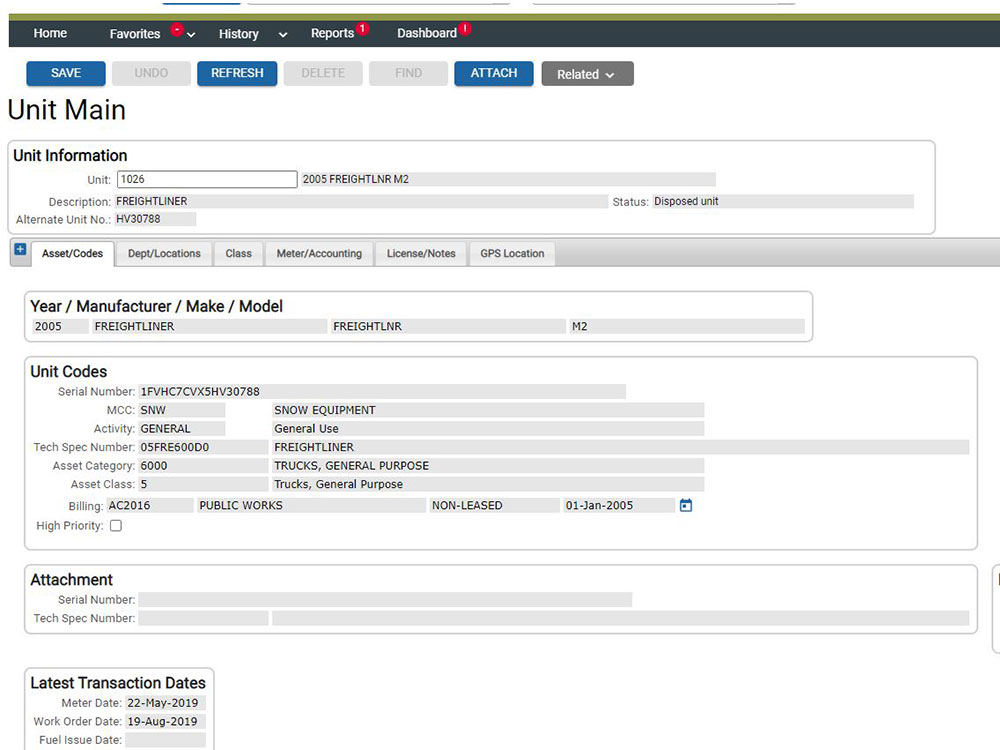The height and width of the screenshot is (750, 1000).
Task: Expand the Favorites dropdown arrow
Action: (x=191, y=35)
